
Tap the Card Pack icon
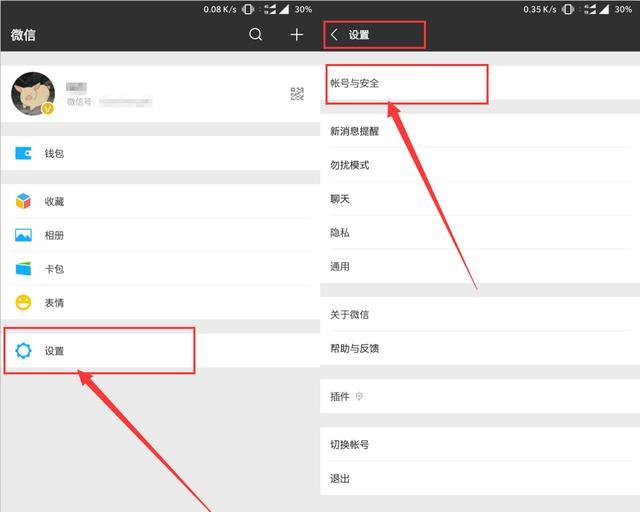[23, 269]
